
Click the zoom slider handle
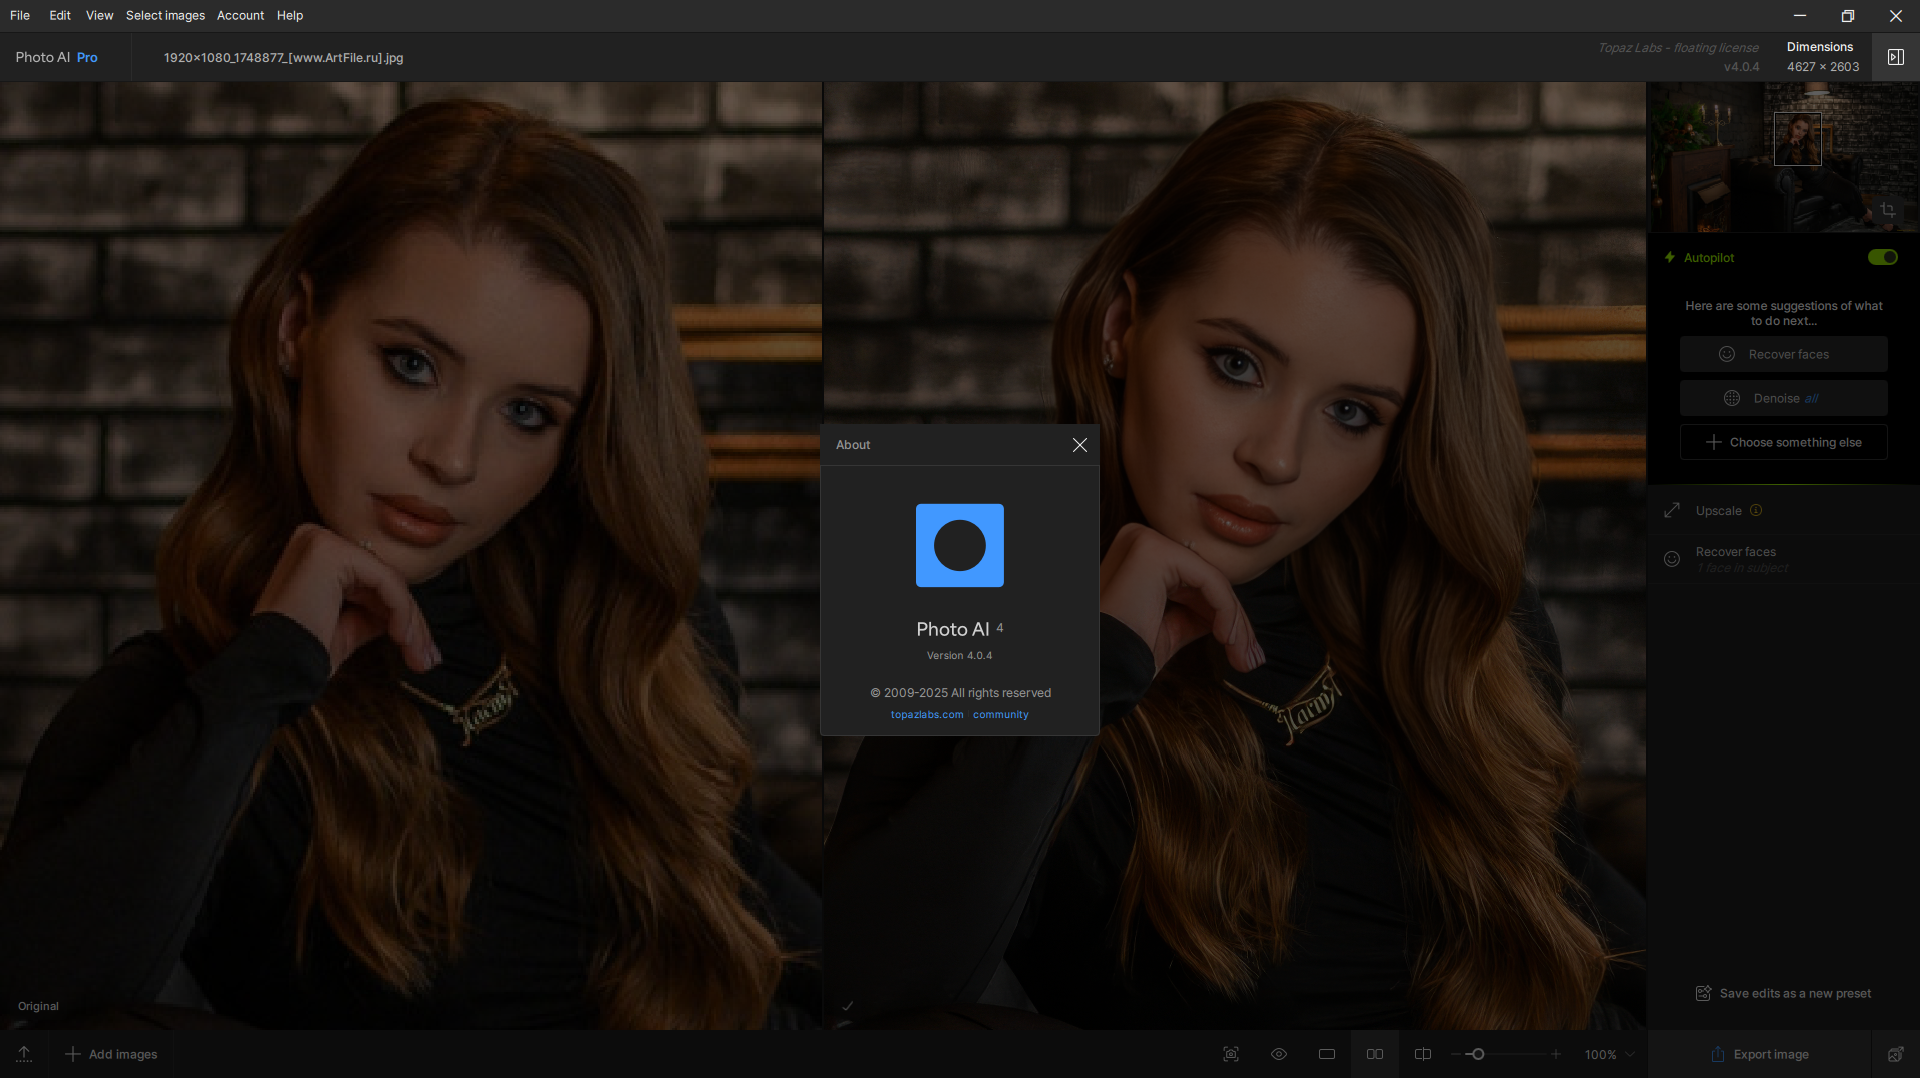(x=1478, y=1054)
